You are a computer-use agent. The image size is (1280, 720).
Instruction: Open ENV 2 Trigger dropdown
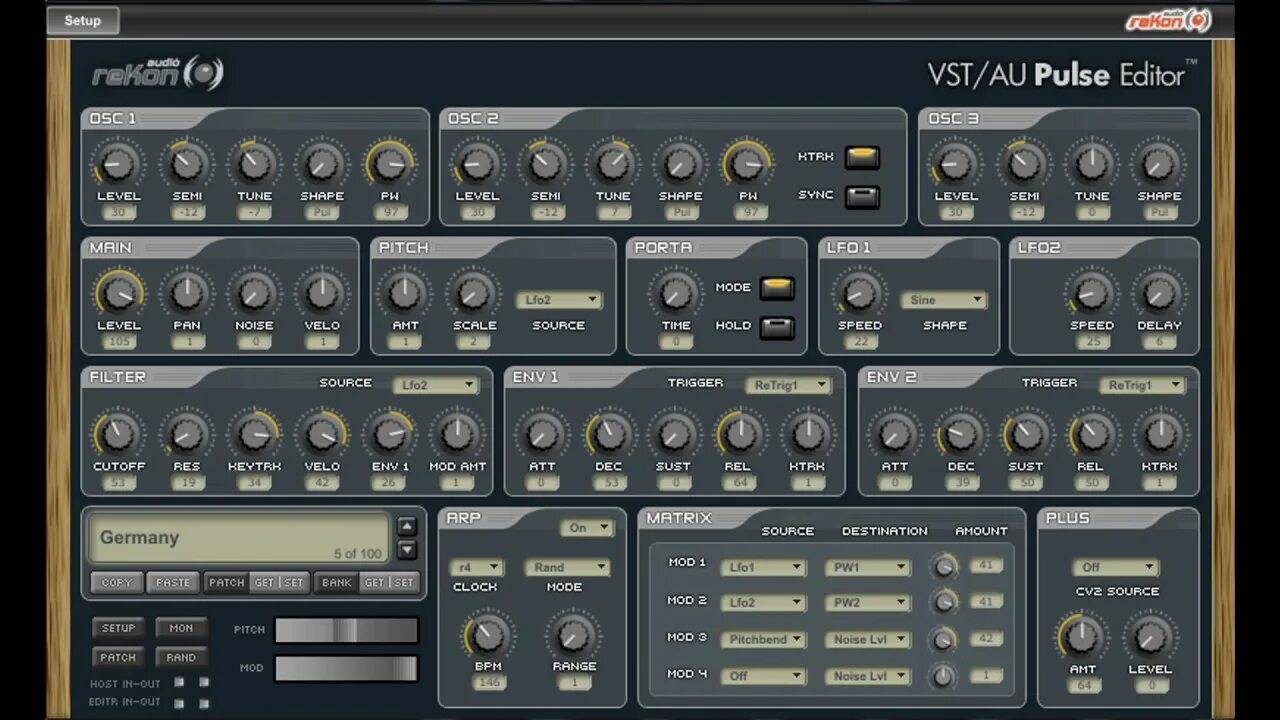(1142, 385)
